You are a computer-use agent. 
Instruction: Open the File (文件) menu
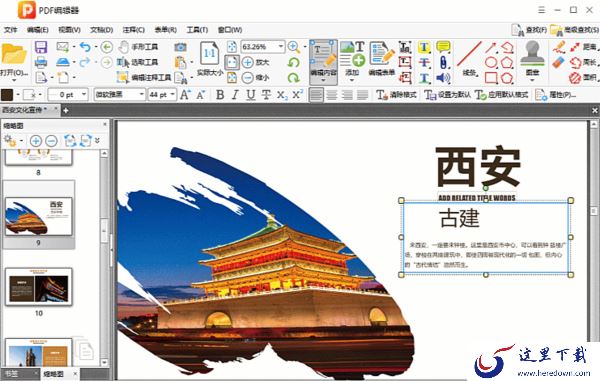[x=10, y=29]
